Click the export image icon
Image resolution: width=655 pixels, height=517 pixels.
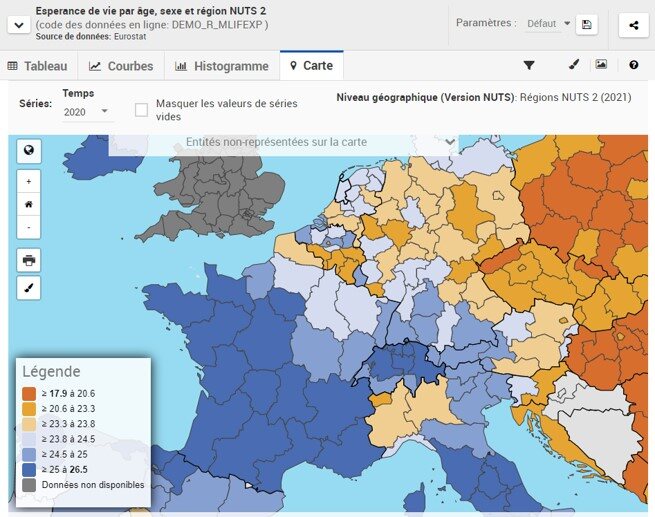601,64
